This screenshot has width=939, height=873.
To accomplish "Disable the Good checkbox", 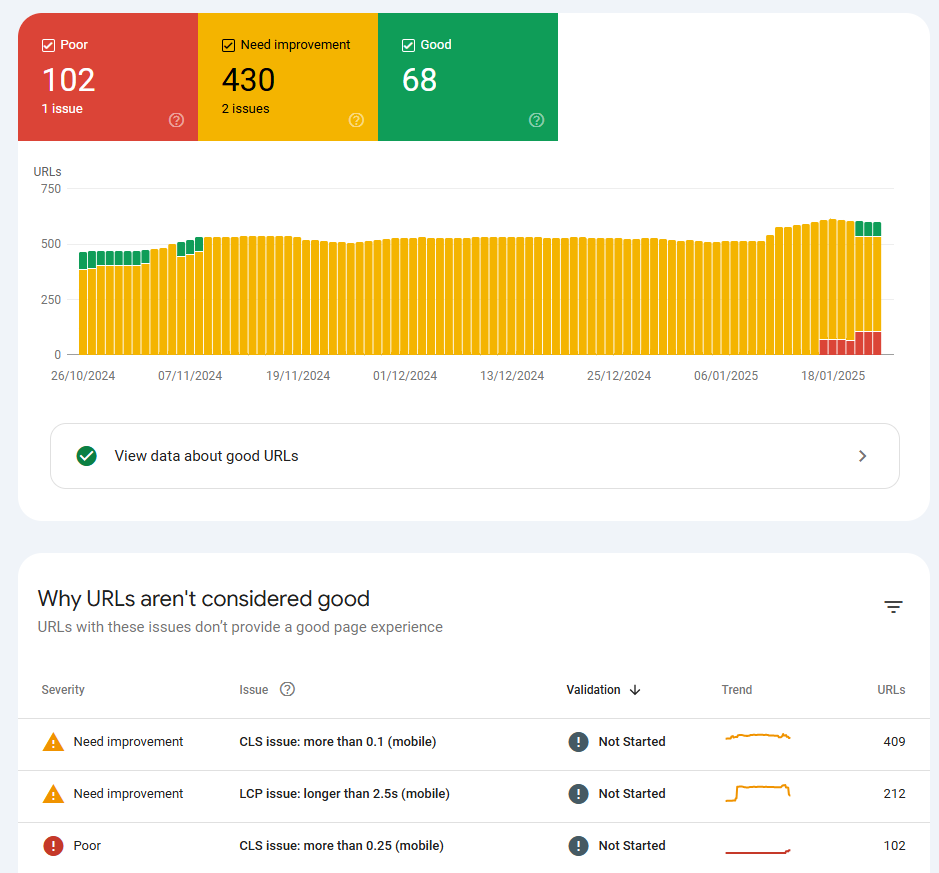I will (407, 44).
